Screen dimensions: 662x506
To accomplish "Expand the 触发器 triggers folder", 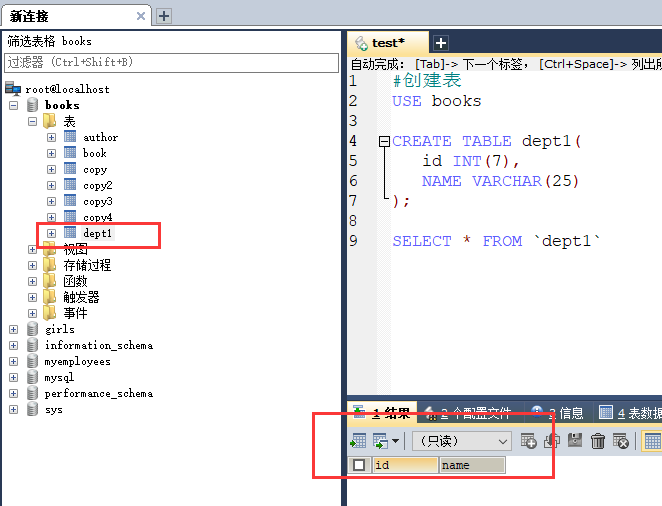I will coord(33,298).
